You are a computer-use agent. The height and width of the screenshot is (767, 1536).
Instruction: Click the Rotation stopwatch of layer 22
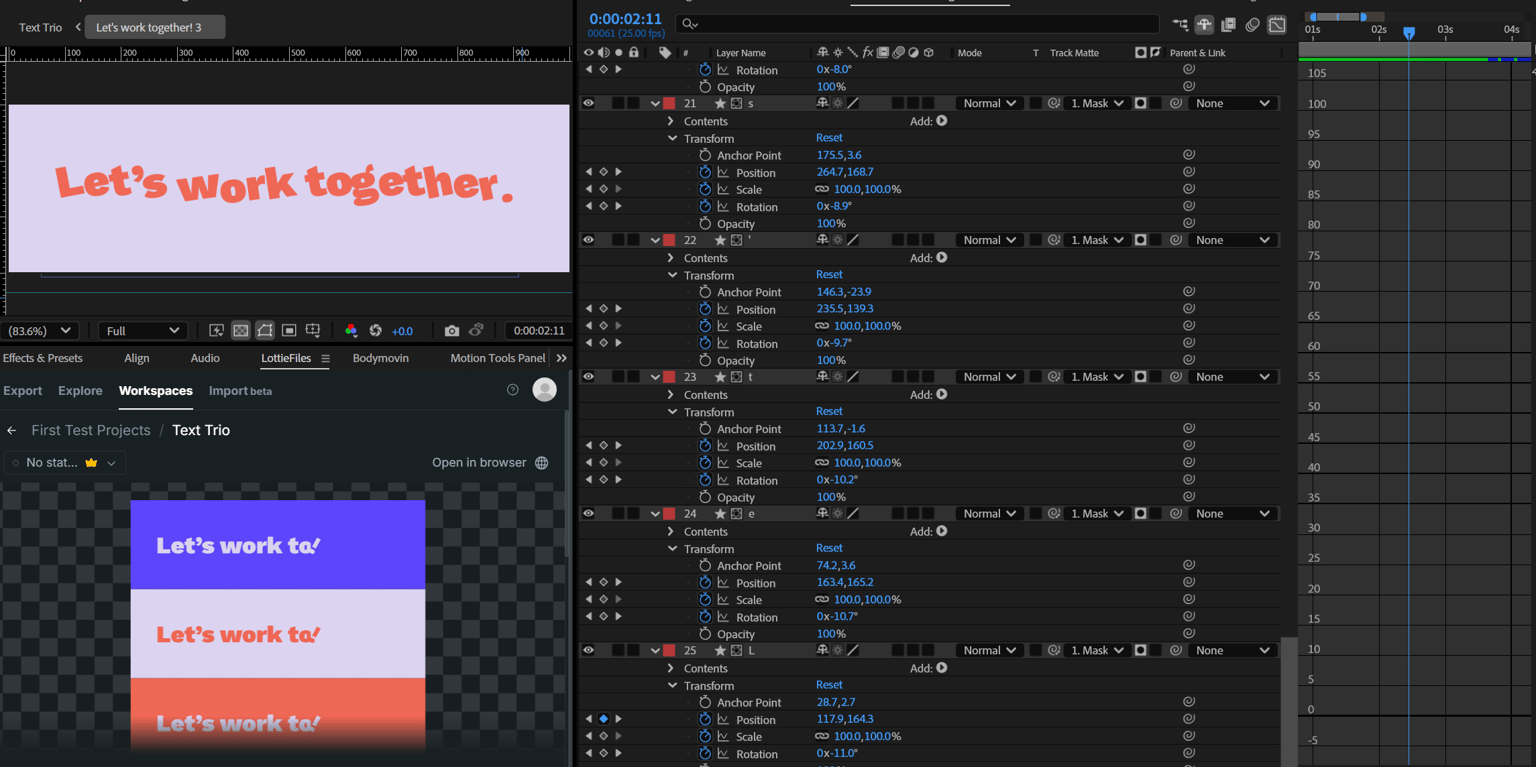705,343
